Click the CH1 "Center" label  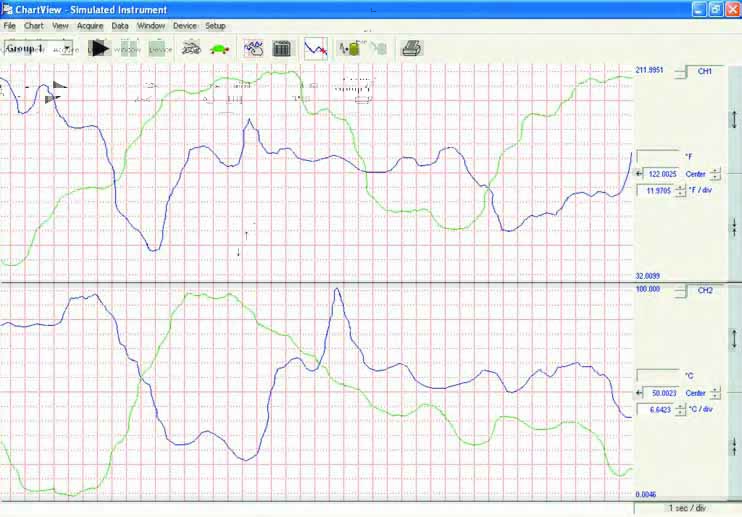696,174
